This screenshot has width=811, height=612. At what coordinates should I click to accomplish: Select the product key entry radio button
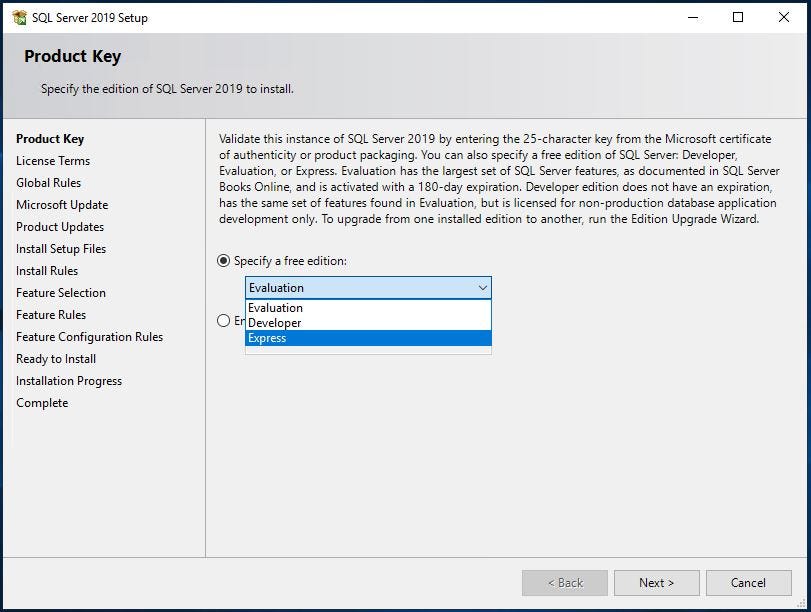(223, 321)
